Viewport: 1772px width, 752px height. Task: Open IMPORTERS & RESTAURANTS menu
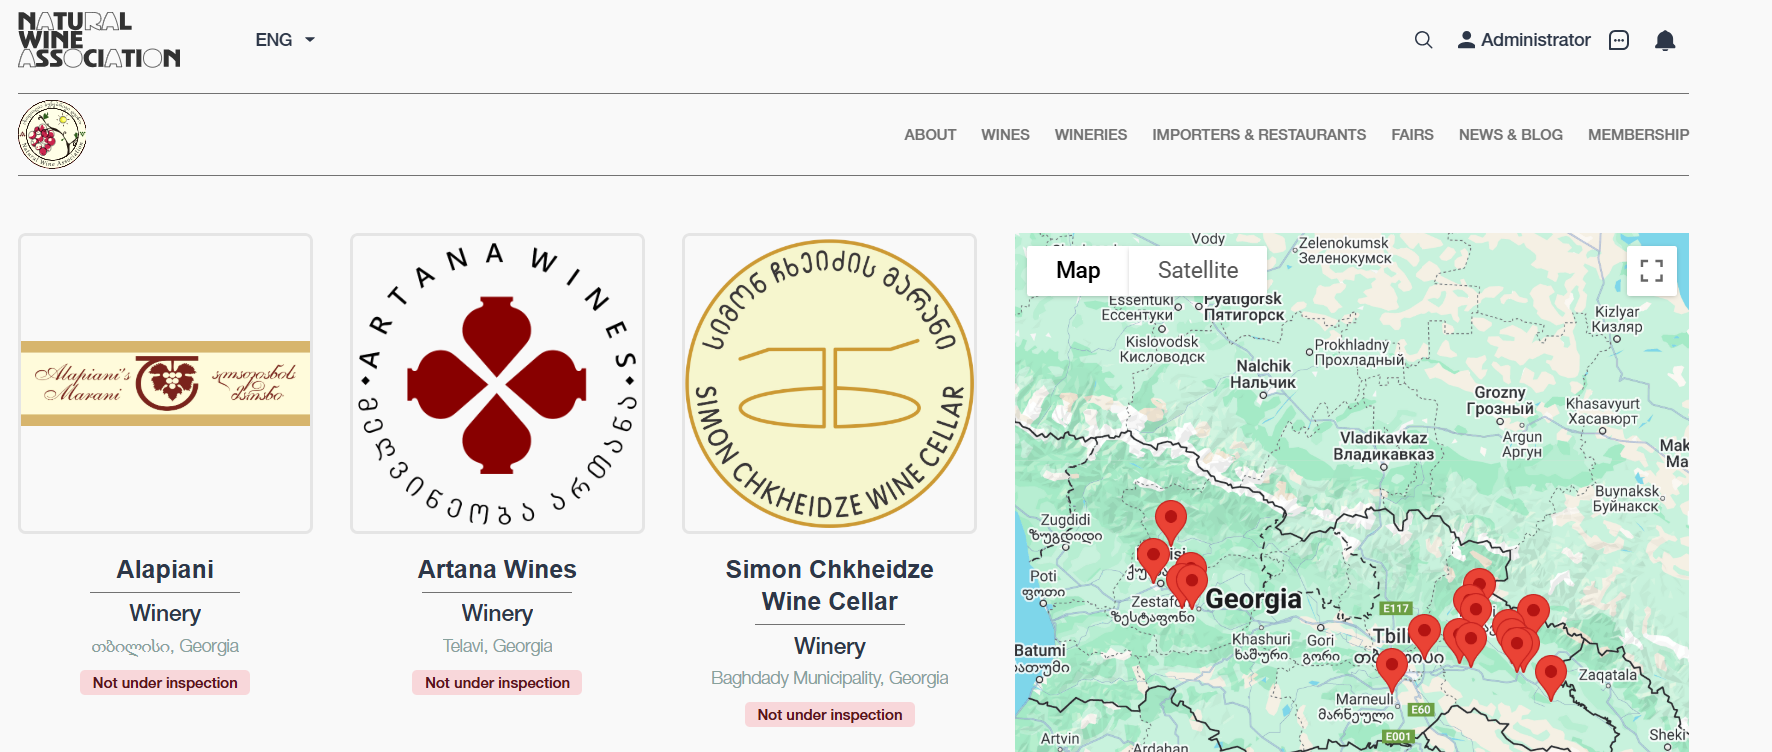click(1259, 134)
